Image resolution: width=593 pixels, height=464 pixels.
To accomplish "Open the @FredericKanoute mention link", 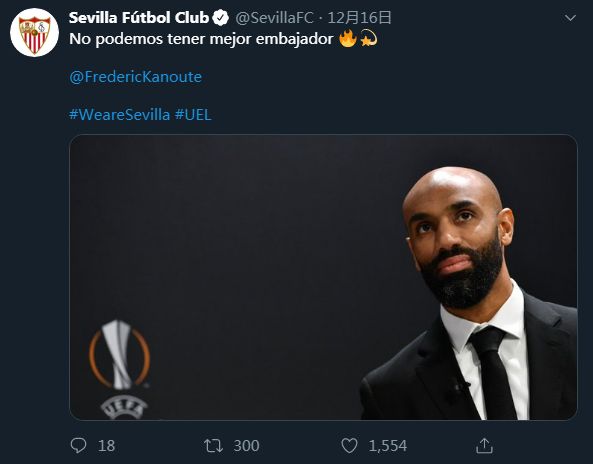I will 135,77.
